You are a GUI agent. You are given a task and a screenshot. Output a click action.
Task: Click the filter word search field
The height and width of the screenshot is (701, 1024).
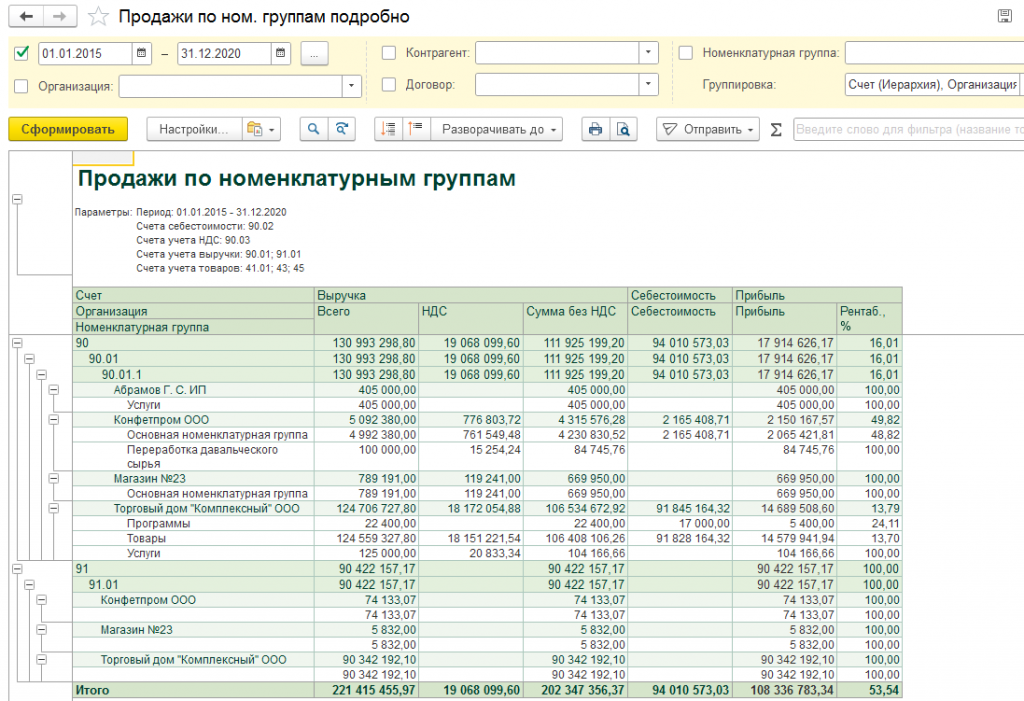[908, 129]
